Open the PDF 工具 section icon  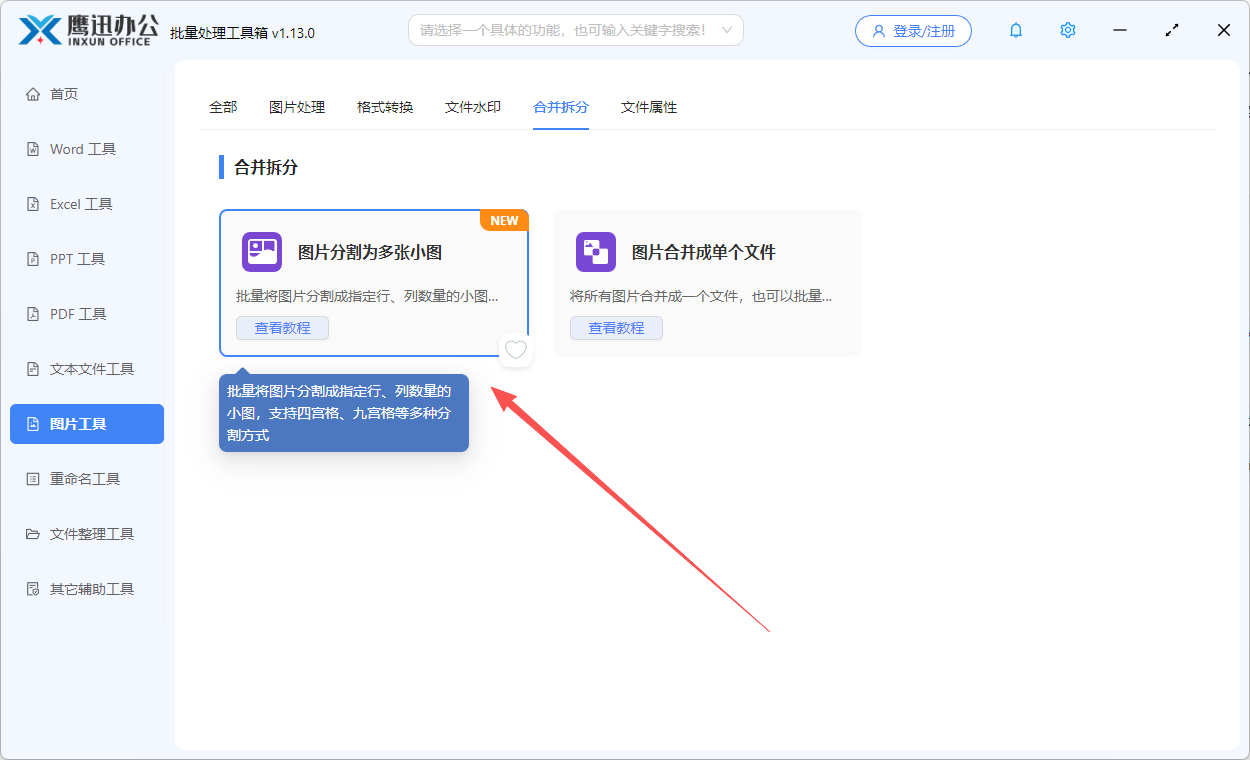tap(34, 313)
